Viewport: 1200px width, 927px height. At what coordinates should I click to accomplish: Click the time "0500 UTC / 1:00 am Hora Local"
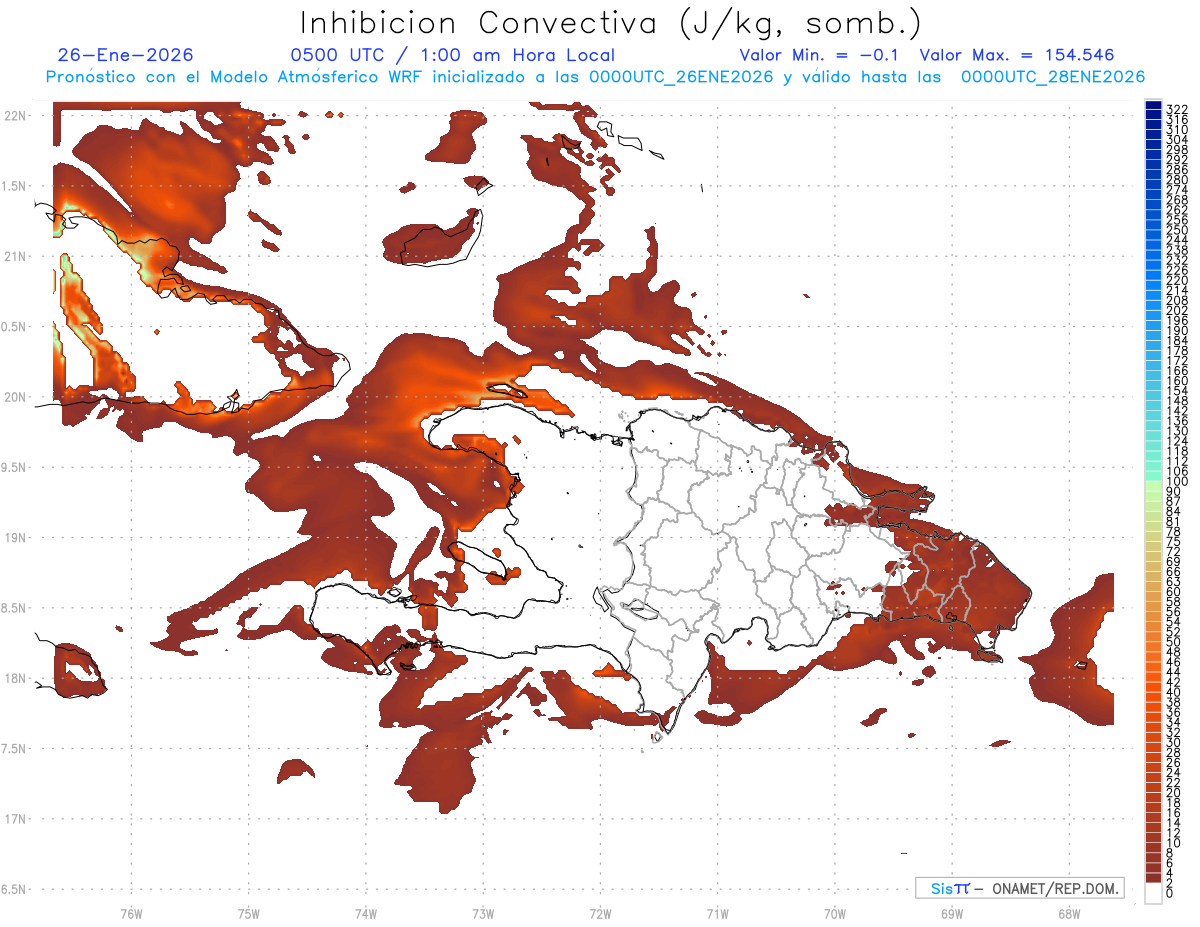(453, 55)
